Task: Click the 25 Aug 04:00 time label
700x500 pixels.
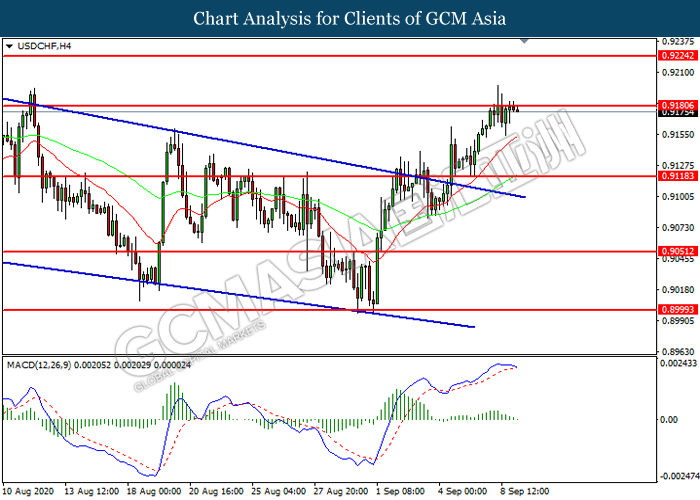Action: 279,491
